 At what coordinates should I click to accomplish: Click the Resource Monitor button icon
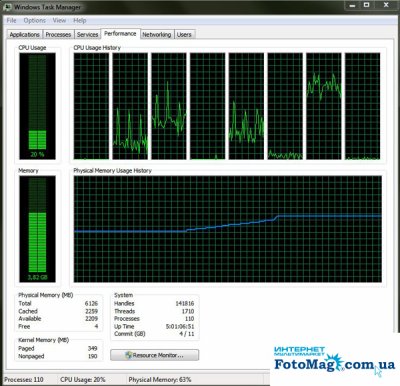(x=128, y=355)
